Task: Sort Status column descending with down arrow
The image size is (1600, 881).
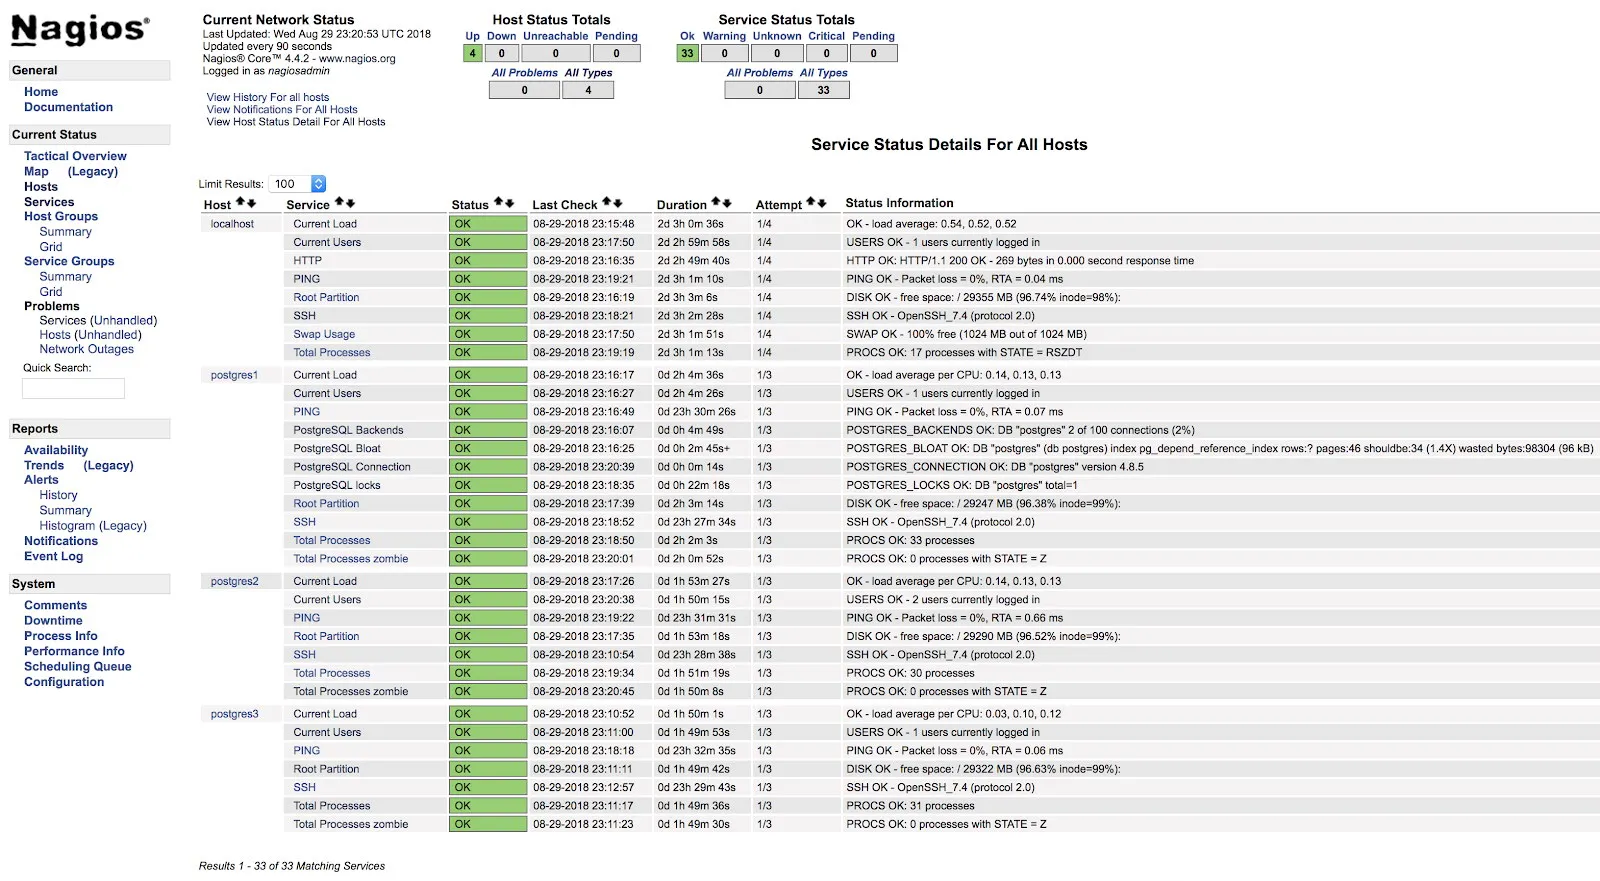Action: 510,203
